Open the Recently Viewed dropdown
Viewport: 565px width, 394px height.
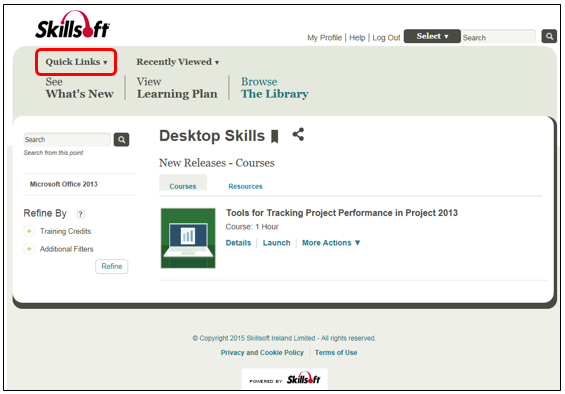coord(178,62)
